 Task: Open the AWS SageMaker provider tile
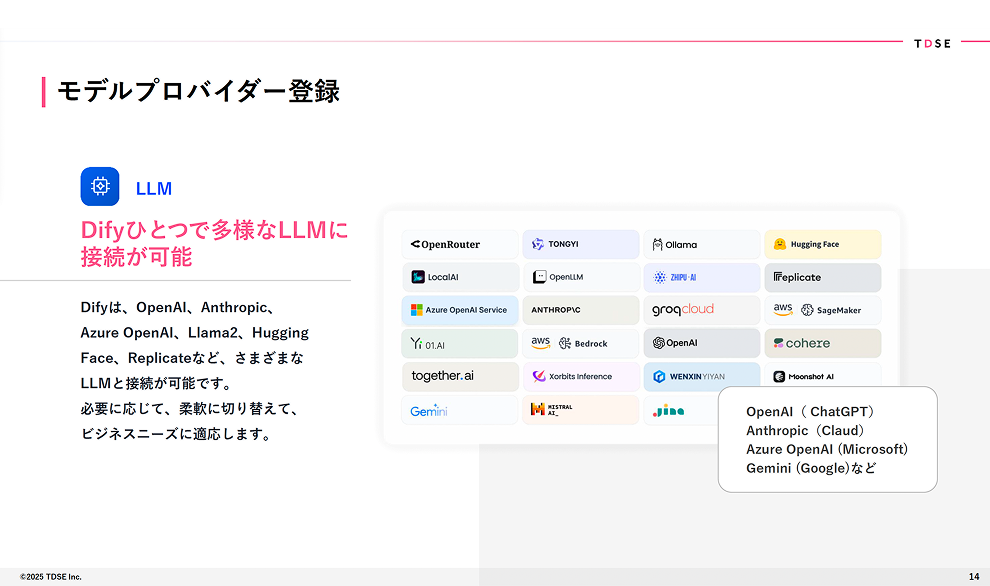pyautogui.click(x=822, y=310)
